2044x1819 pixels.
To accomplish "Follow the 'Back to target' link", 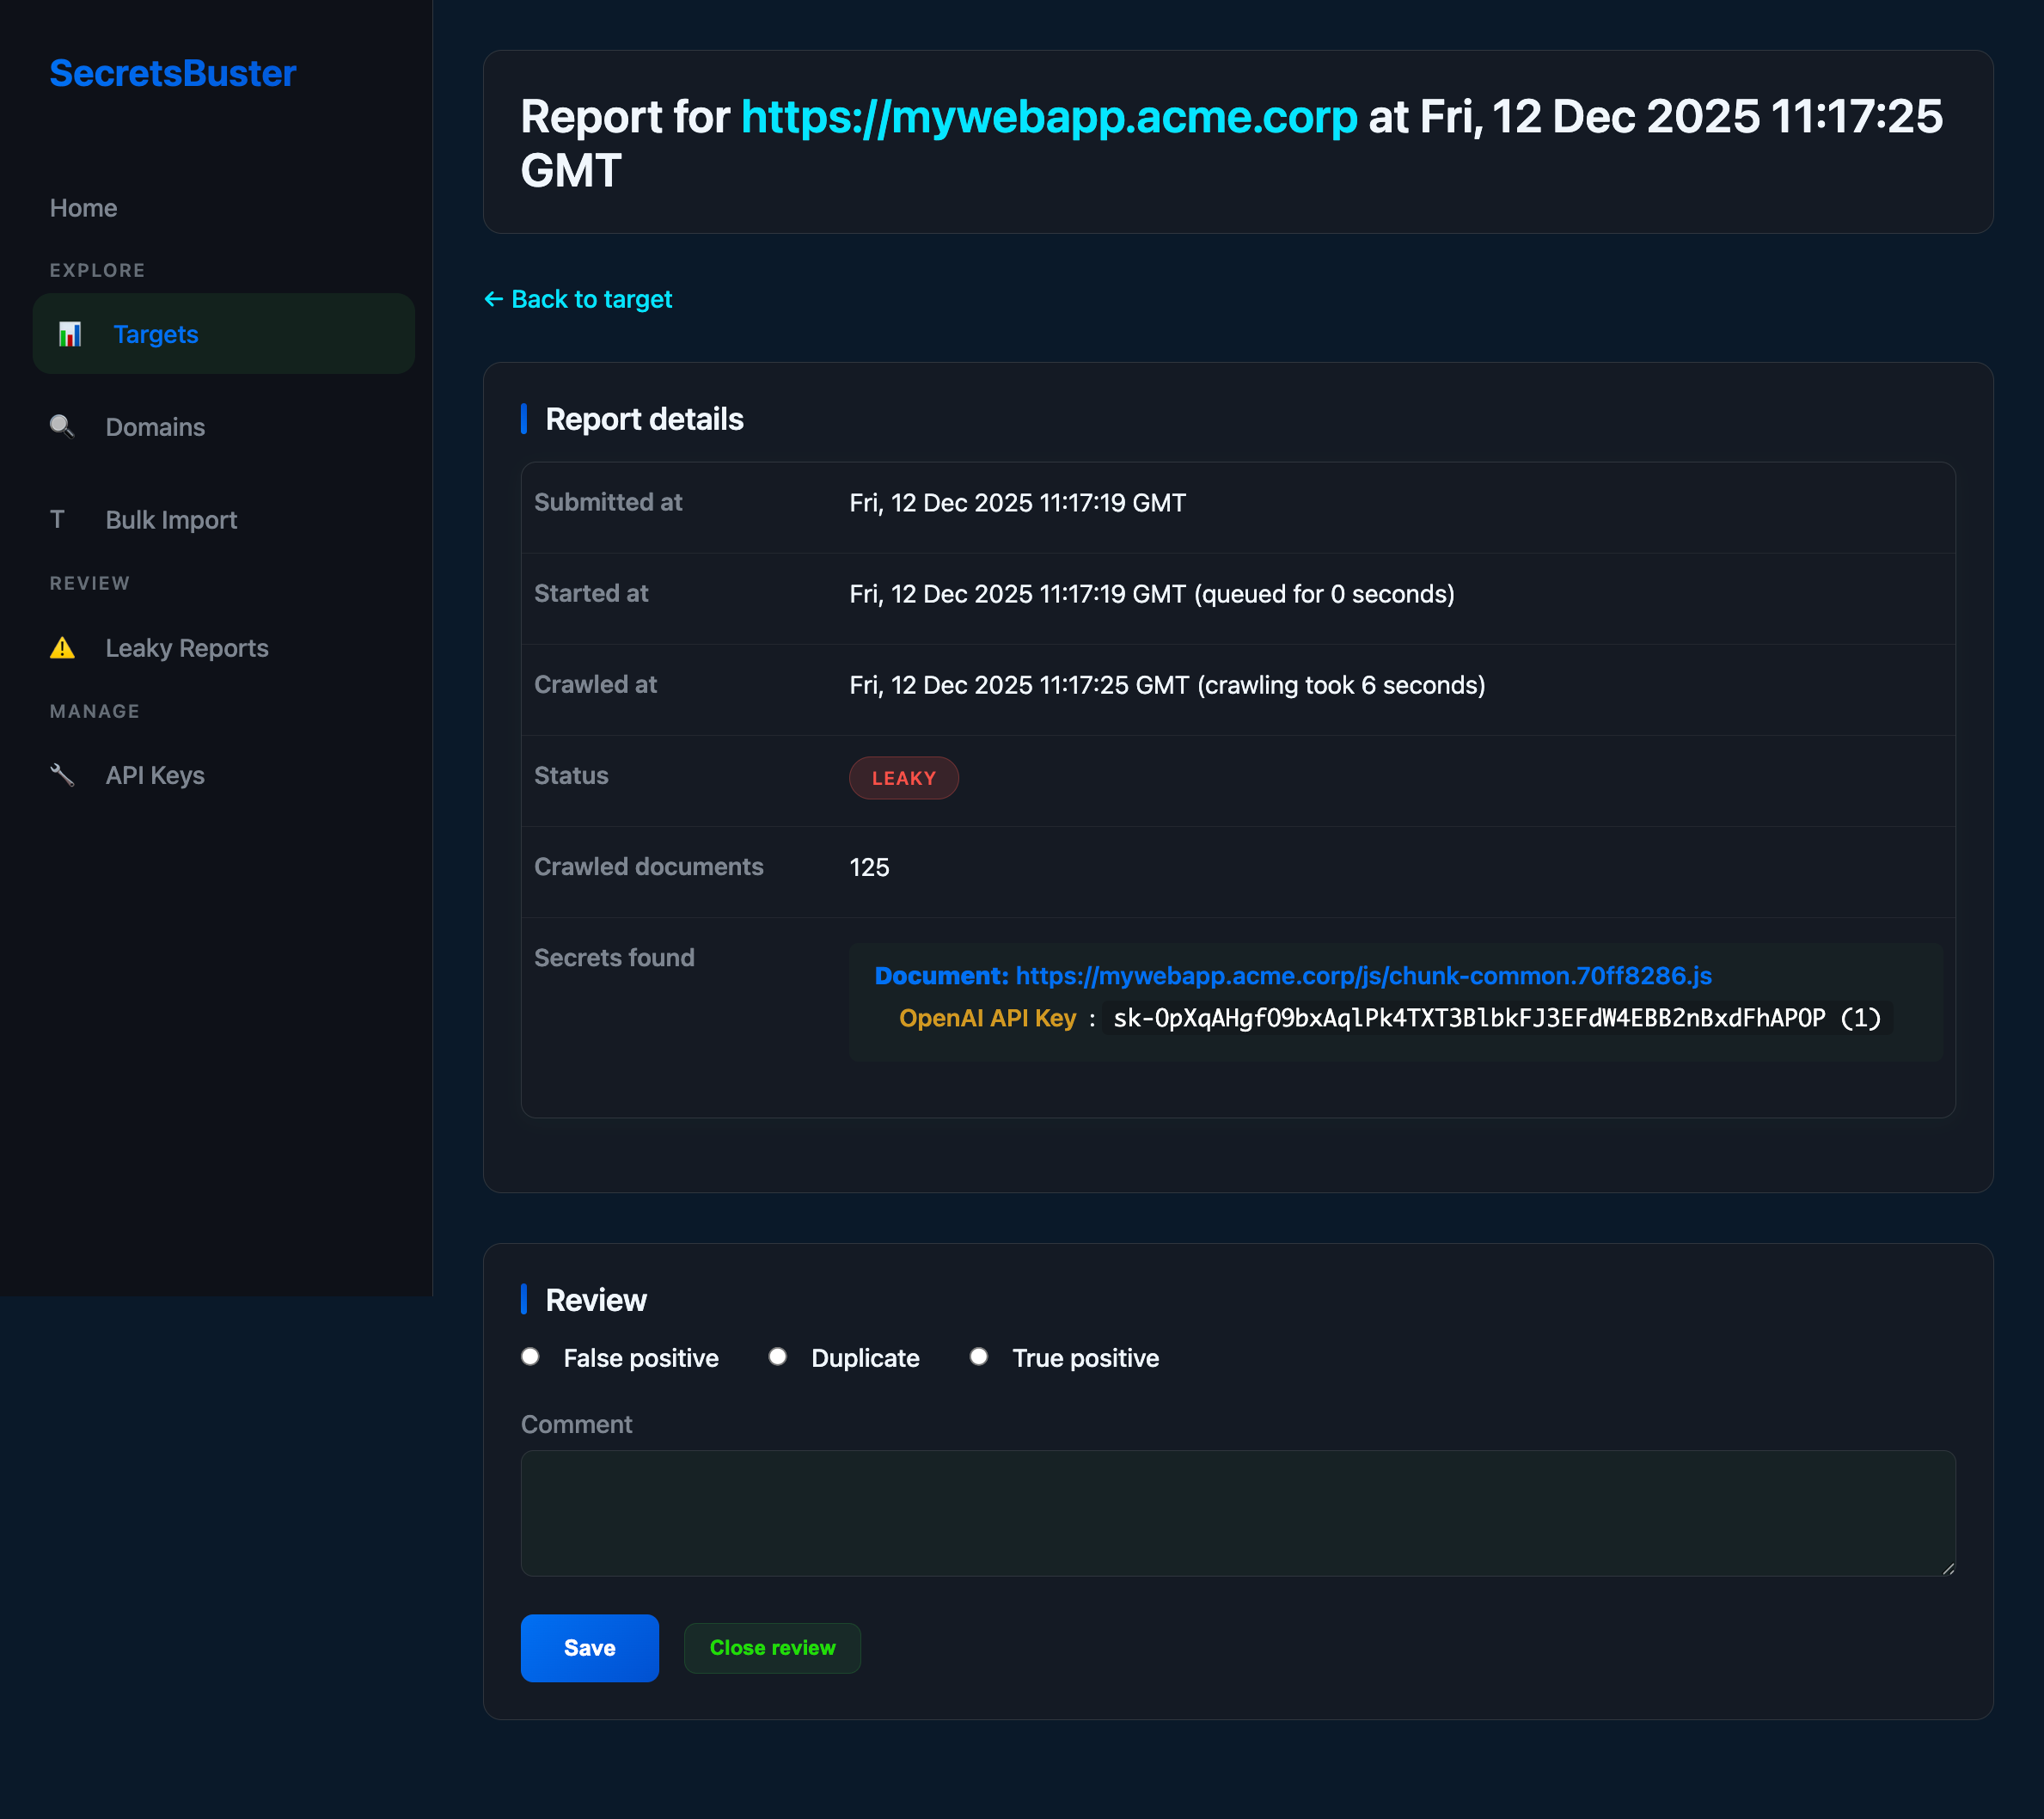I will (x=591, y=299).
